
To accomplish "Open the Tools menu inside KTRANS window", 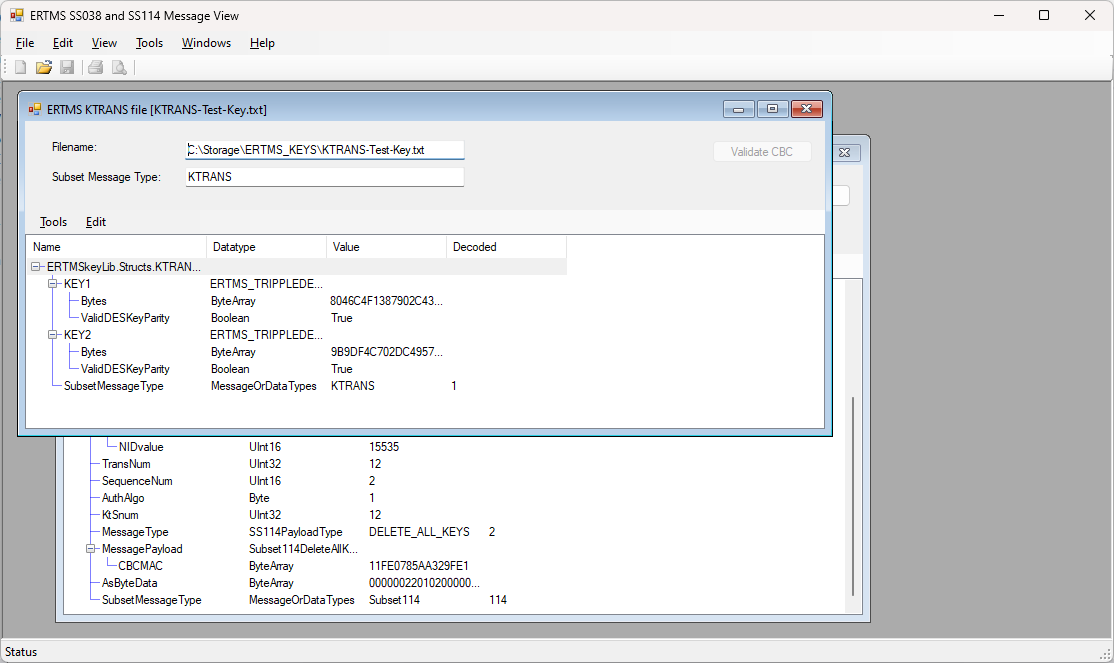I will tap(53, 222).
